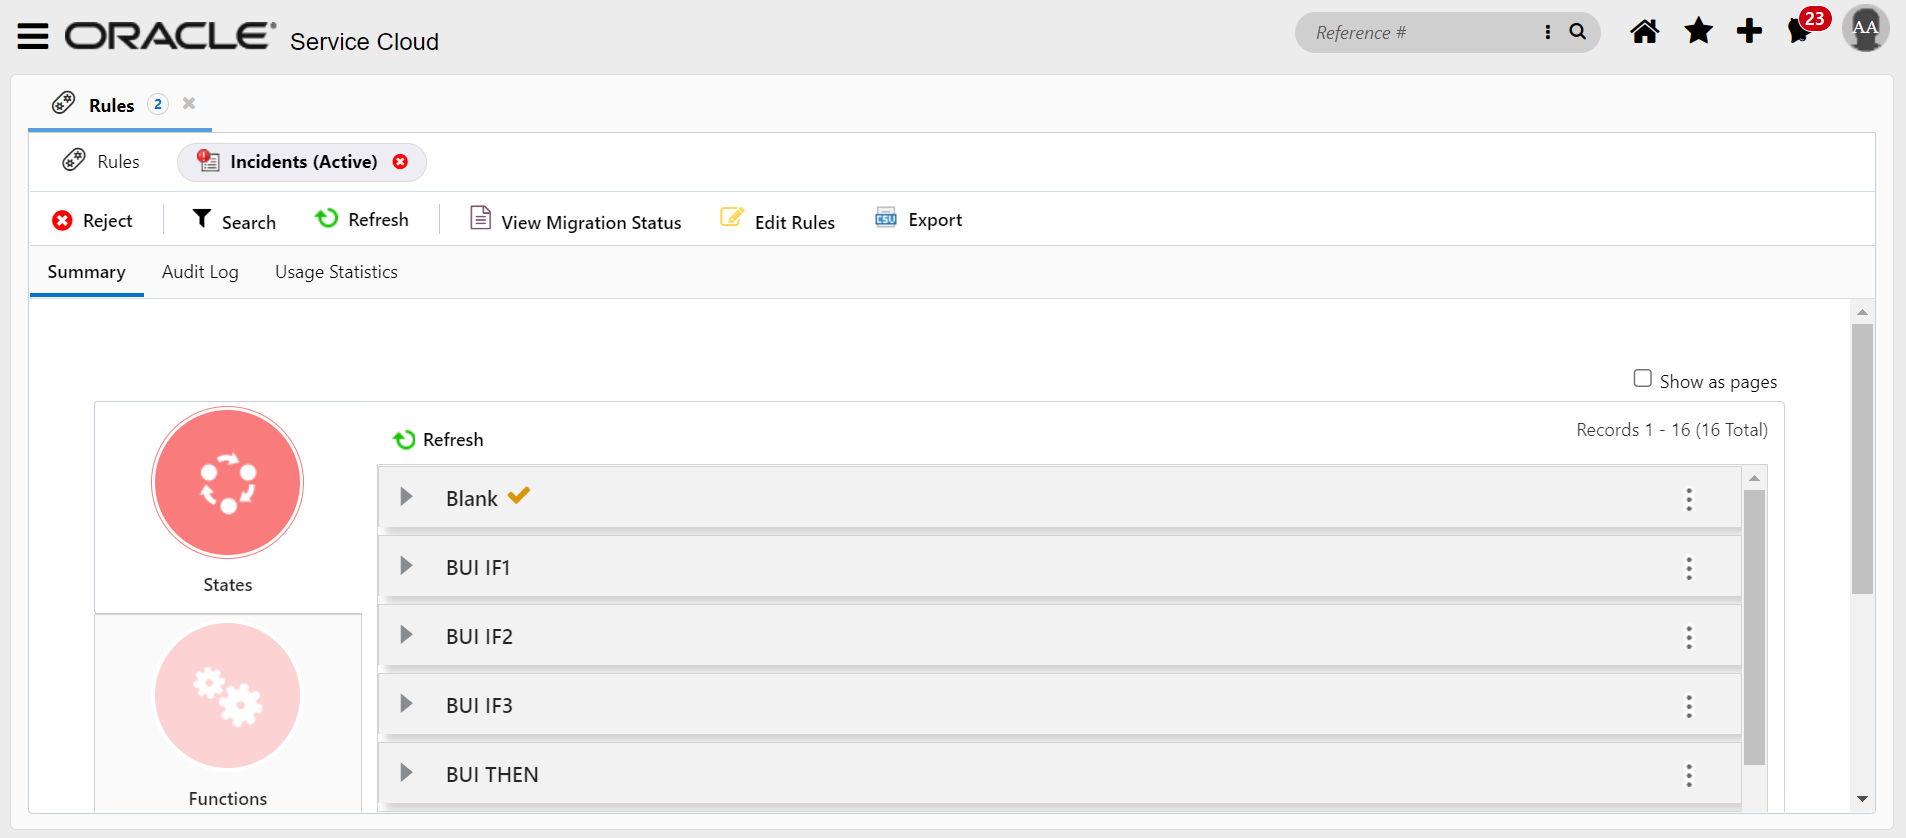The width and height of the screenshot is (1906, 838).
Task: Select the States circle icon
Action: (228, 483)
